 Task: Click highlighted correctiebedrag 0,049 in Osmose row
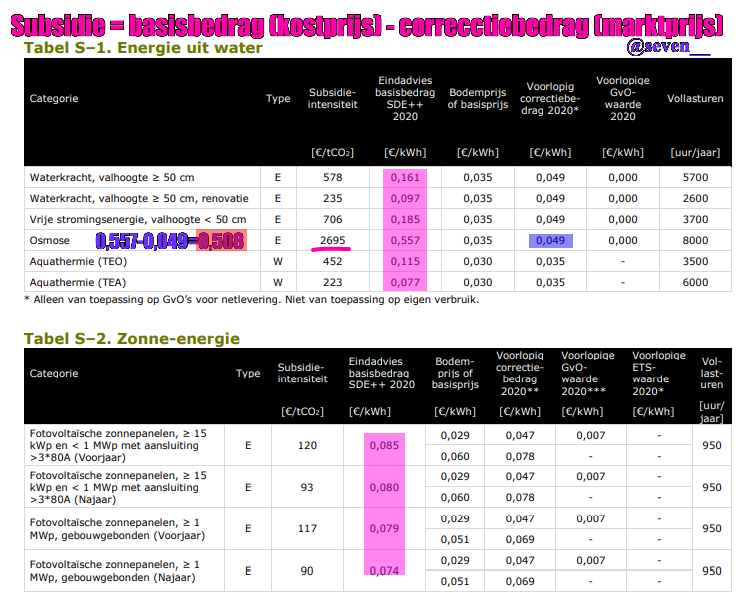tap(550, 241)
